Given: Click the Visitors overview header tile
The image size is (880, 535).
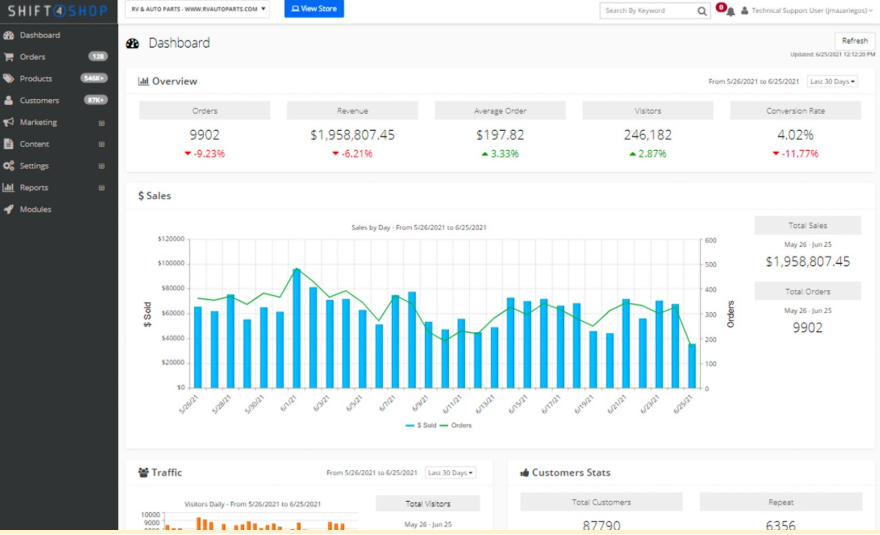Looking at the screenshot, I should (x=648, y=111).
